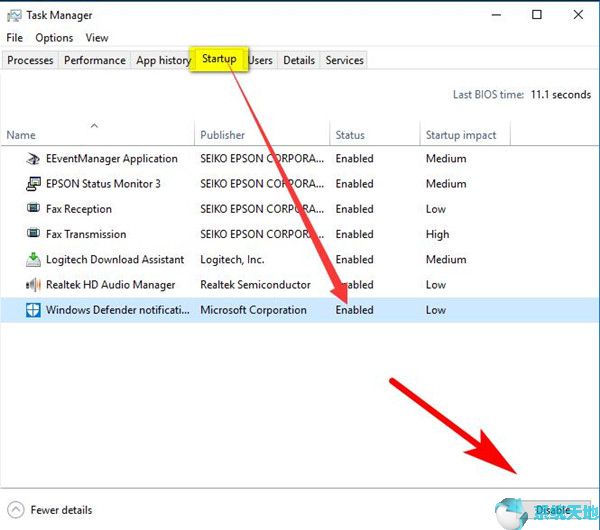
Task: Click the Fax Reception row icon
Action: coord(33,208)
